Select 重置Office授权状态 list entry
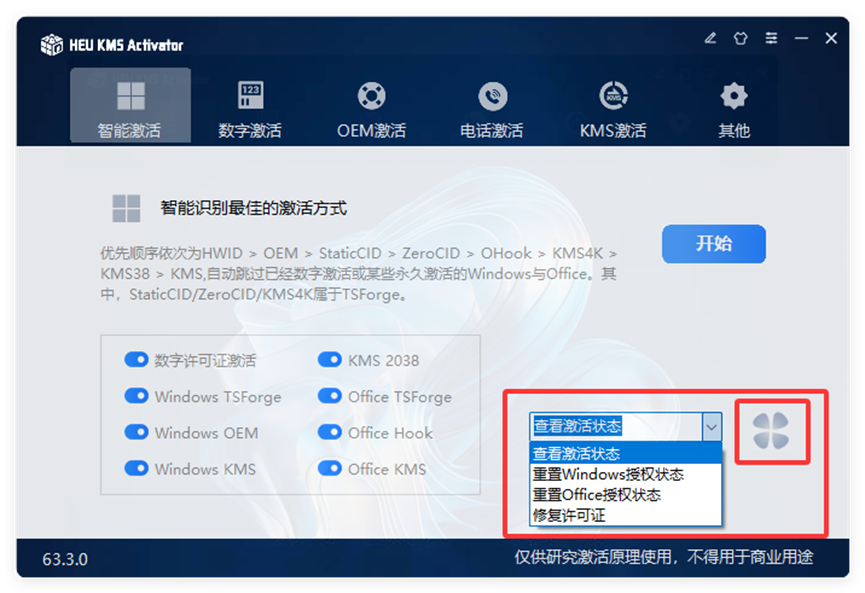Image resolution: width=865 pixels, height=593 pixels. (592, 494)
